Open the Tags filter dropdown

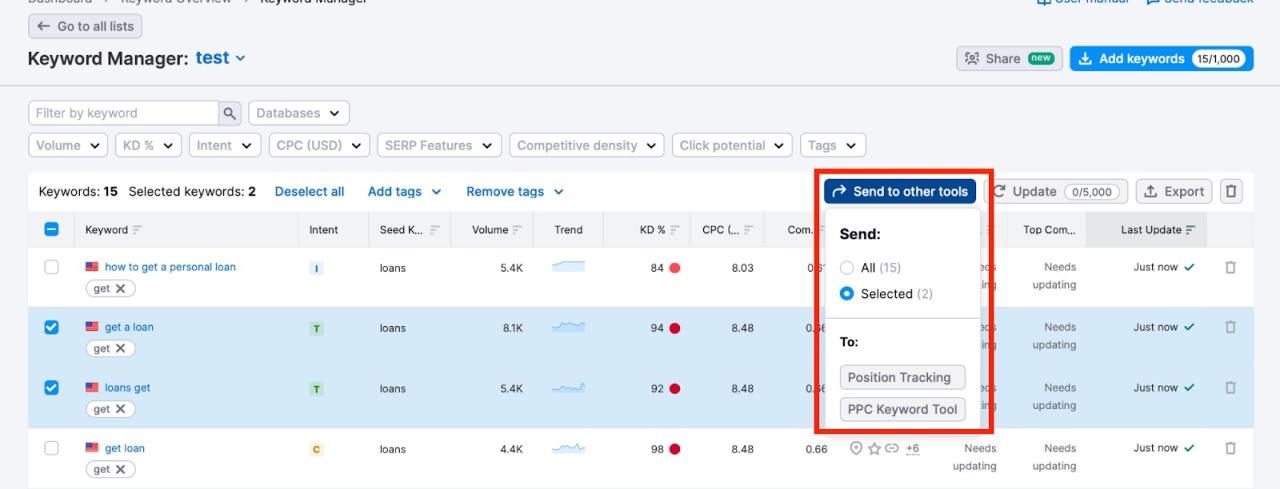click(x=833, y=145)
